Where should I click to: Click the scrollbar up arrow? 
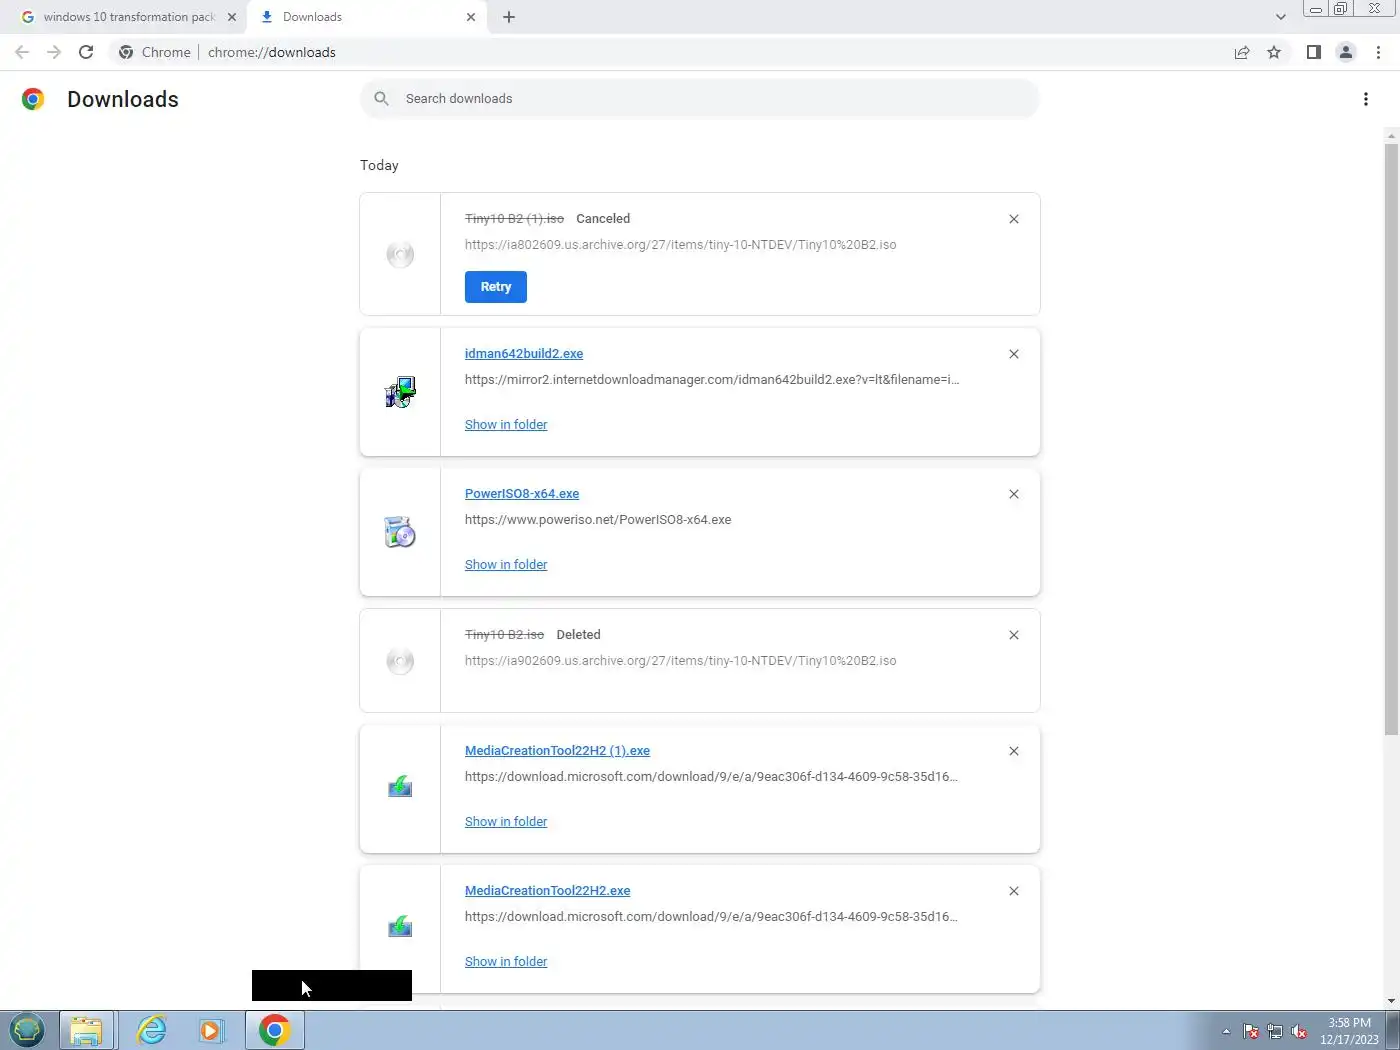(1391, 135)
